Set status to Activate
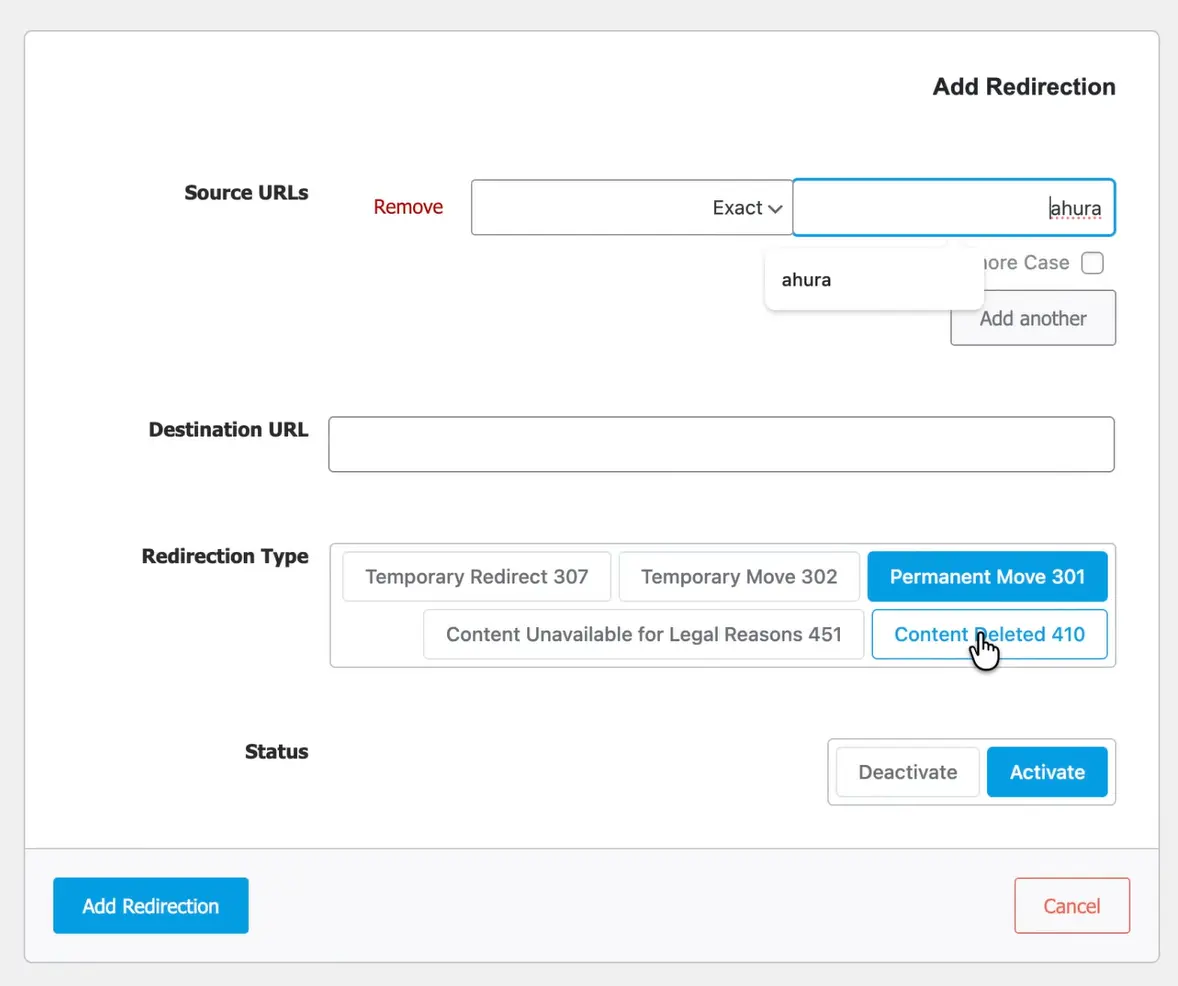The width and height of the screenshot is (1178, 986). [1047, 772]
